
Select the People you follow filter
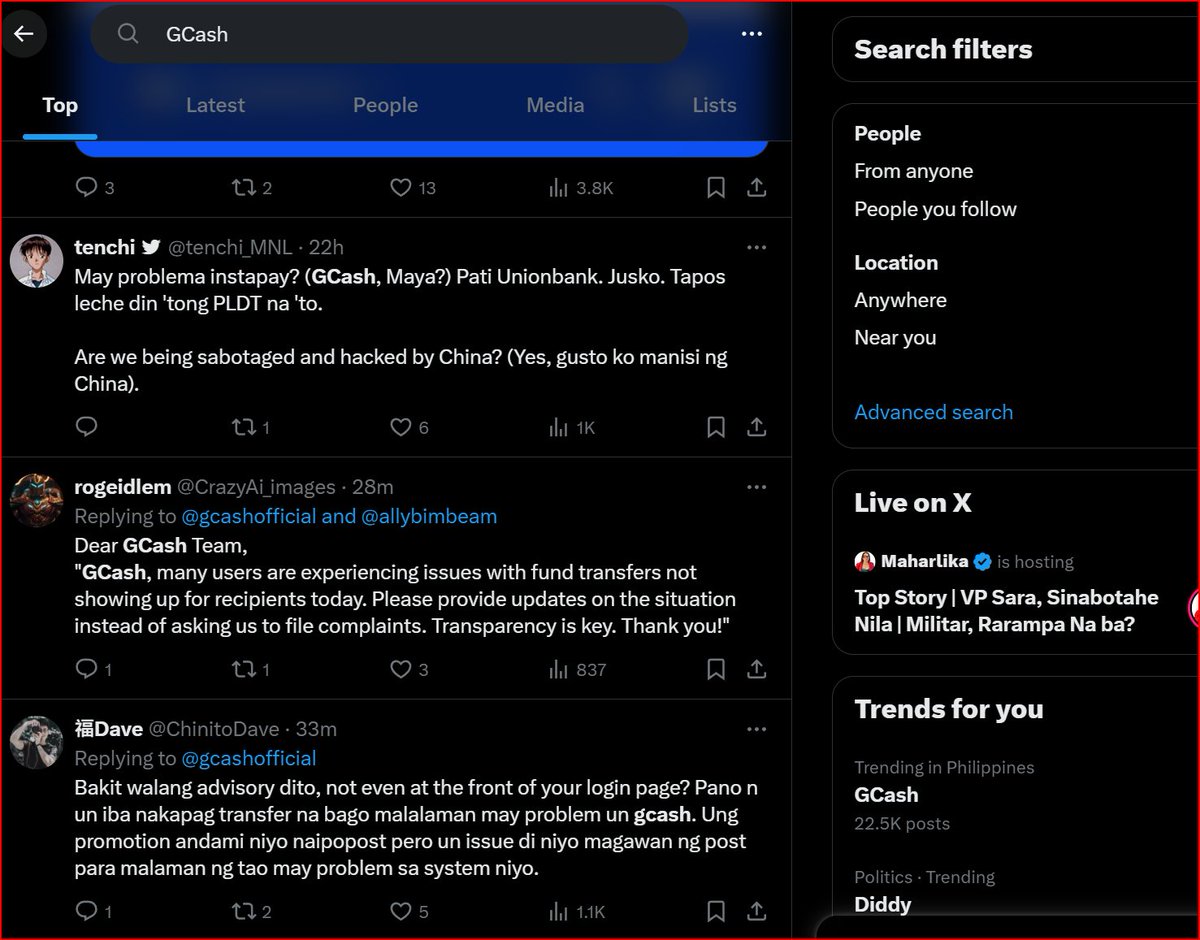(935, 209)
